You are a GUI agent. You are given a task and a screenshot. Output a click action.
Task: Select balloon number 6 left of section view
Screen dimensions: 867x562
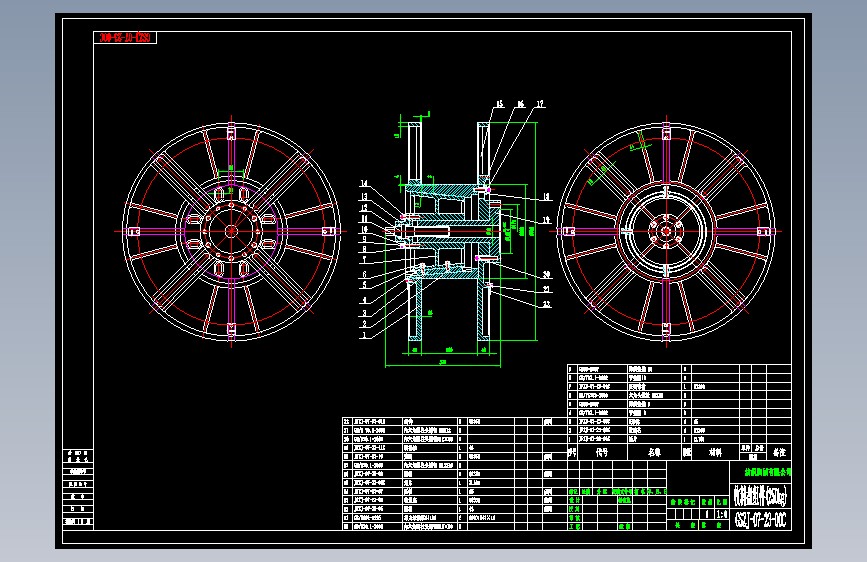pos(364,274)
